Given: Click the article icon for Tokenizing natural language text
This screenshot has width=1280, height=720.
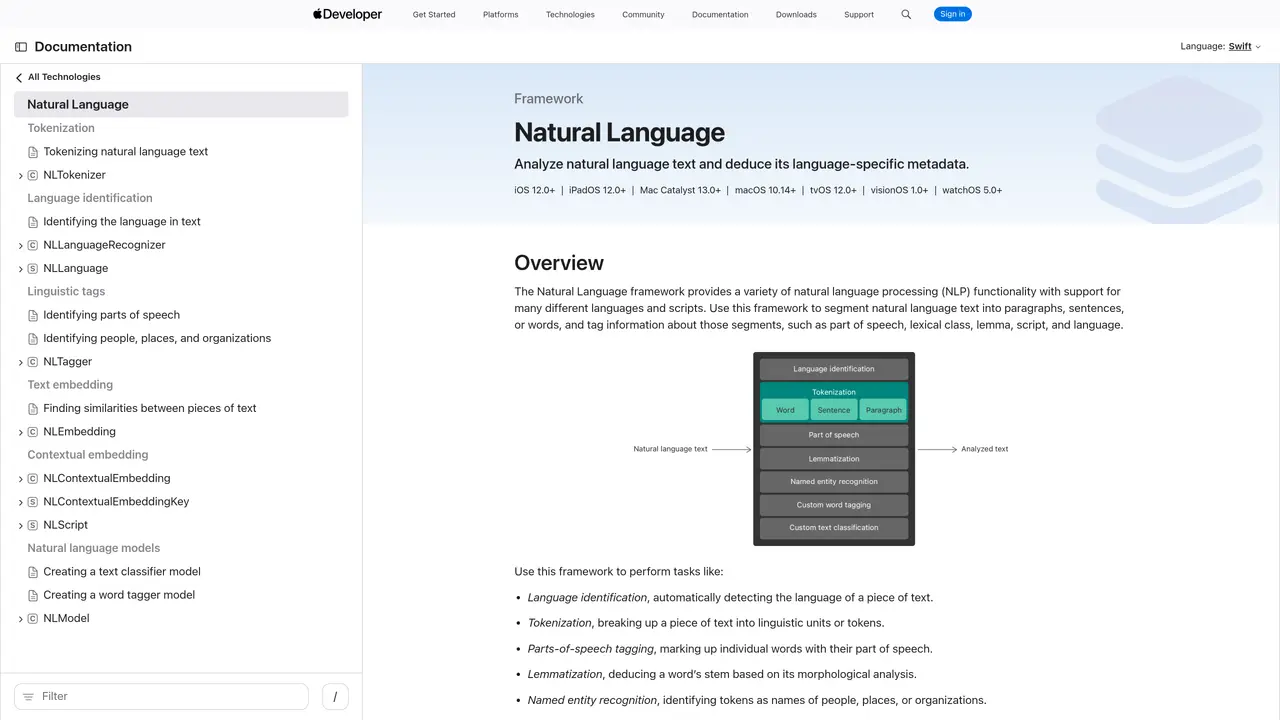Looking at the screenshot, I should pos(33,152).
